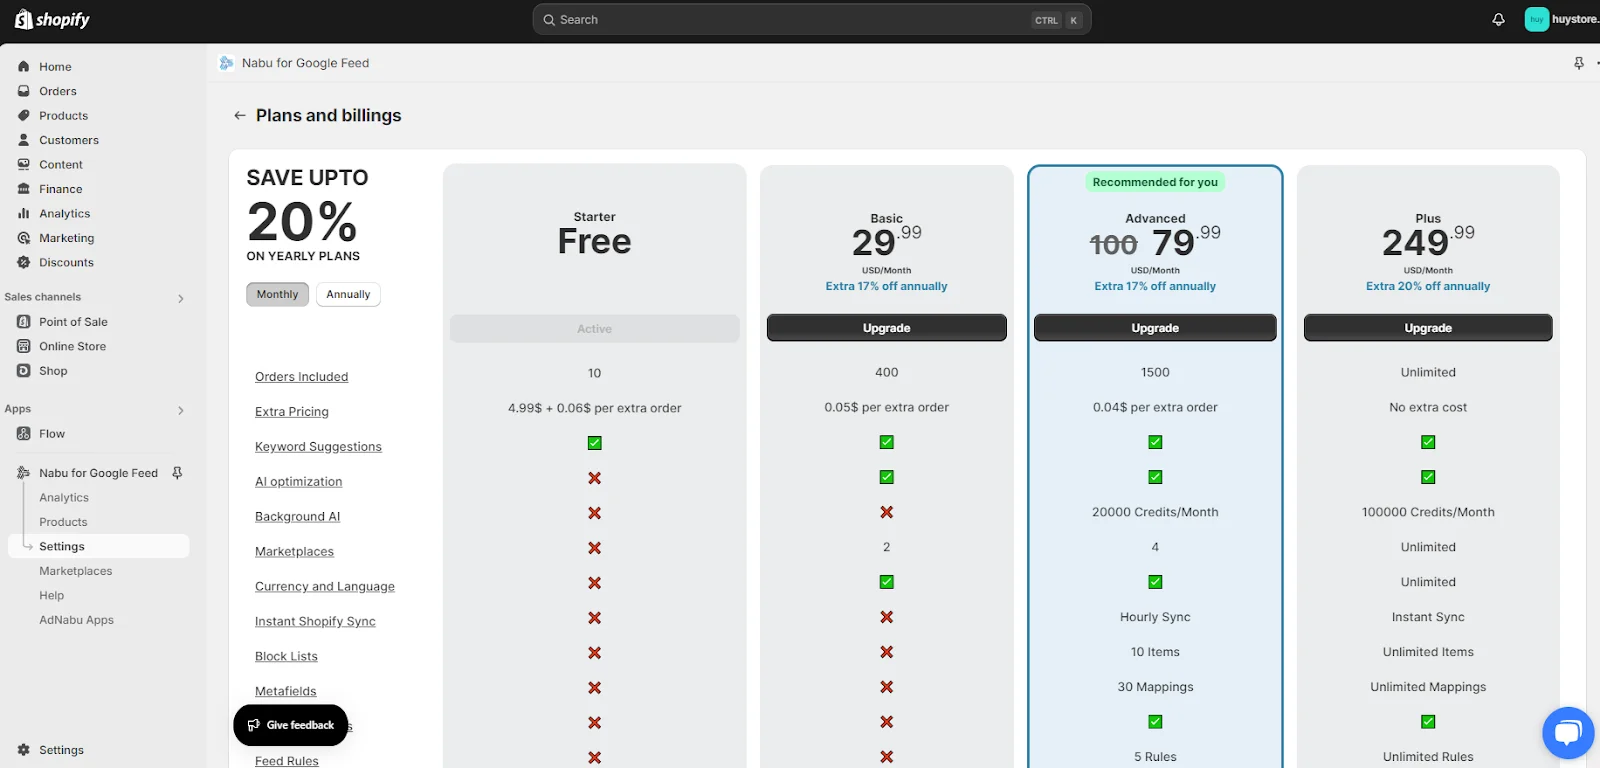Click the Shop channel icon
Image resolution: width=1600 pixels, height=768 pixels.
point(24,371)
